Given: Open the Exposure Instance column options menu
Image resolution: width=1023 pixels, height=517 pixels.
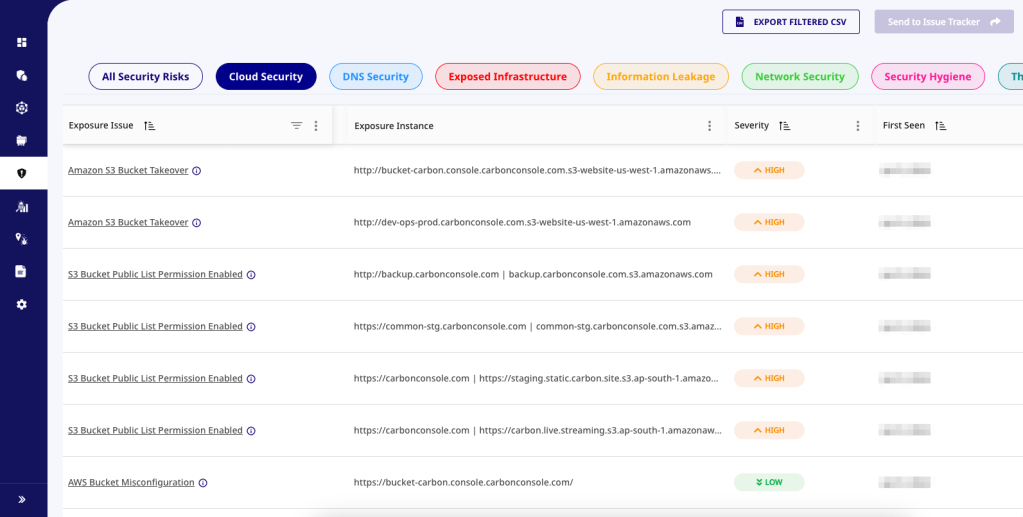Looking at the screenshot, I should pyautogui.click(x=710, y=126).
